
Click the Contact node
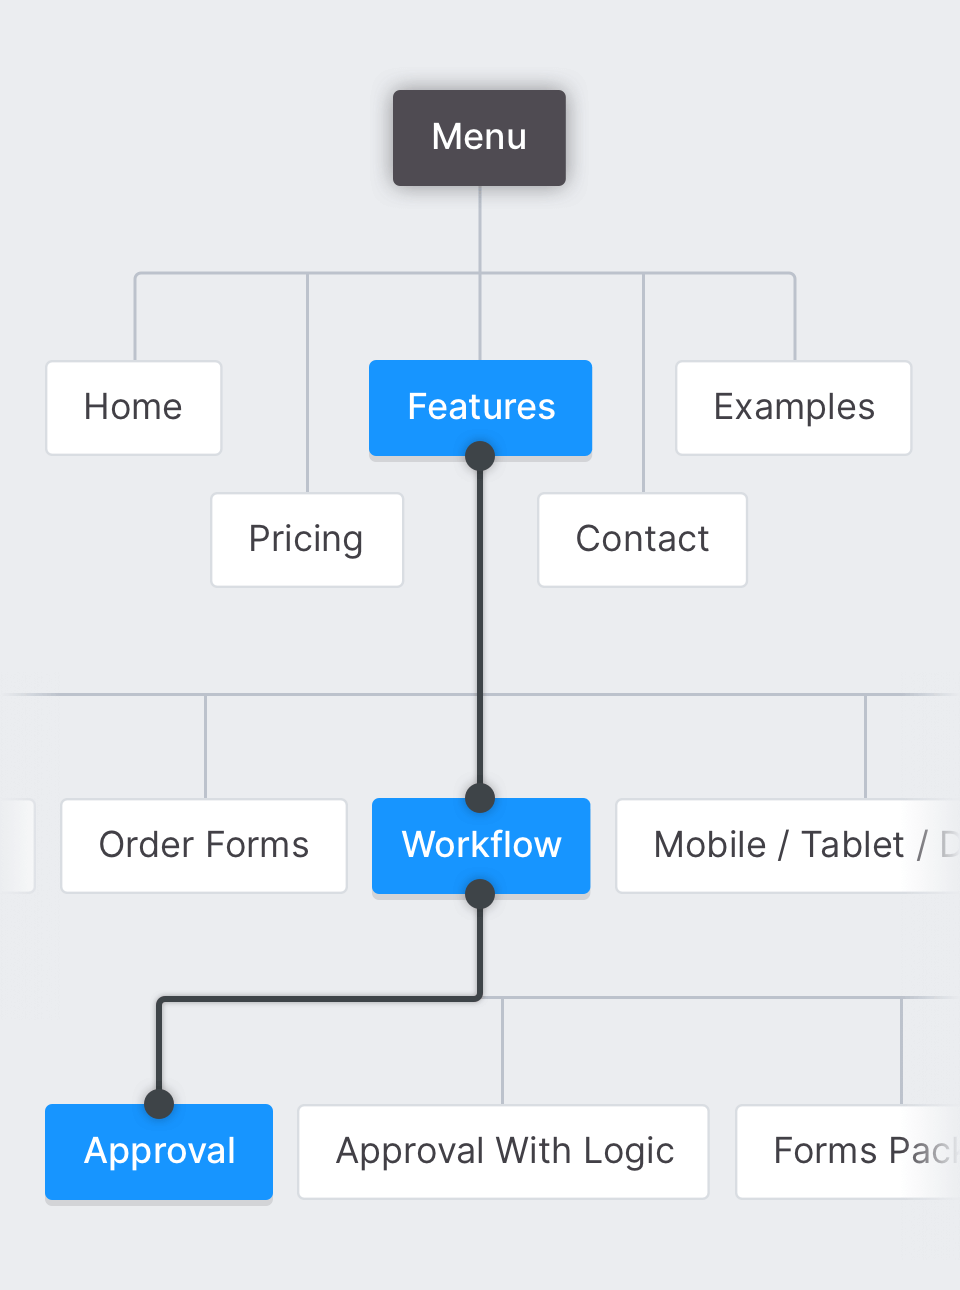pyautogui.click(x=642, y=540)
